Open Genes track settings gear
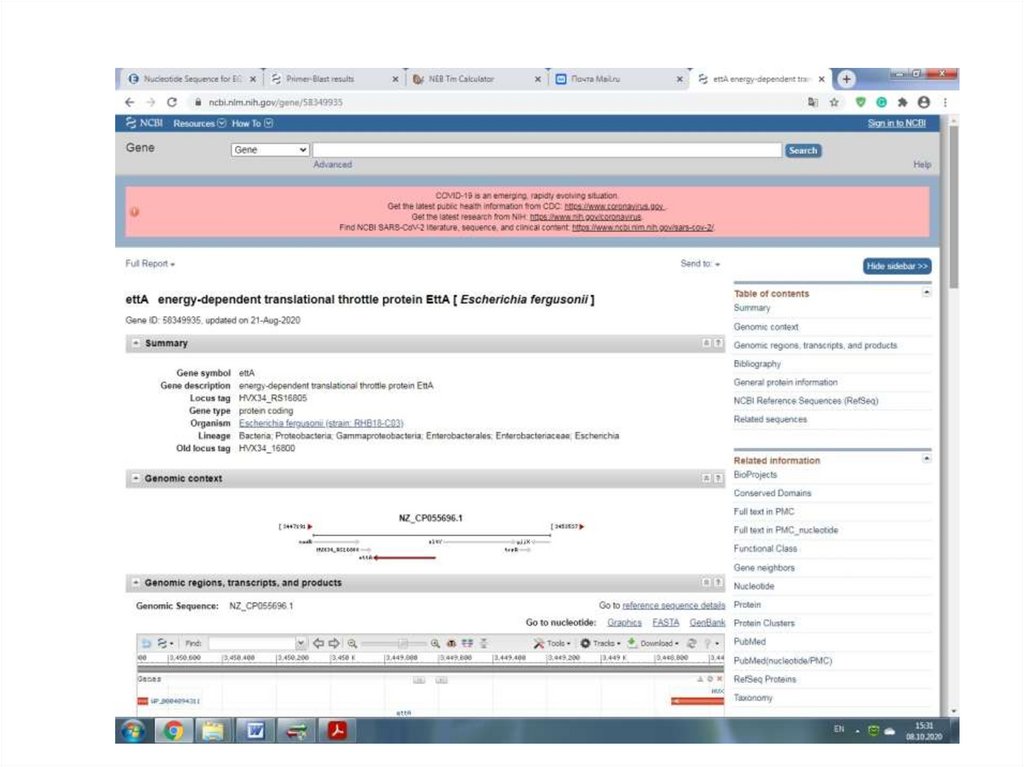Screen dimensions: 1024x767 [710, 679]
